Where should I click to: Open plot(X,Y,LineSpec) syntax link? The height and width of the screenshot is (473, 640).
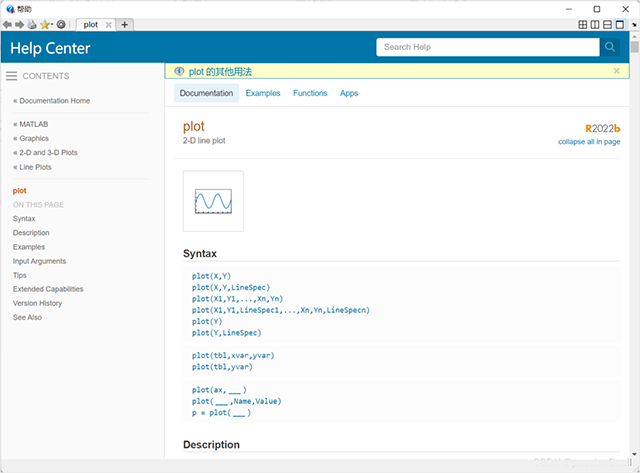pos(231,288)
